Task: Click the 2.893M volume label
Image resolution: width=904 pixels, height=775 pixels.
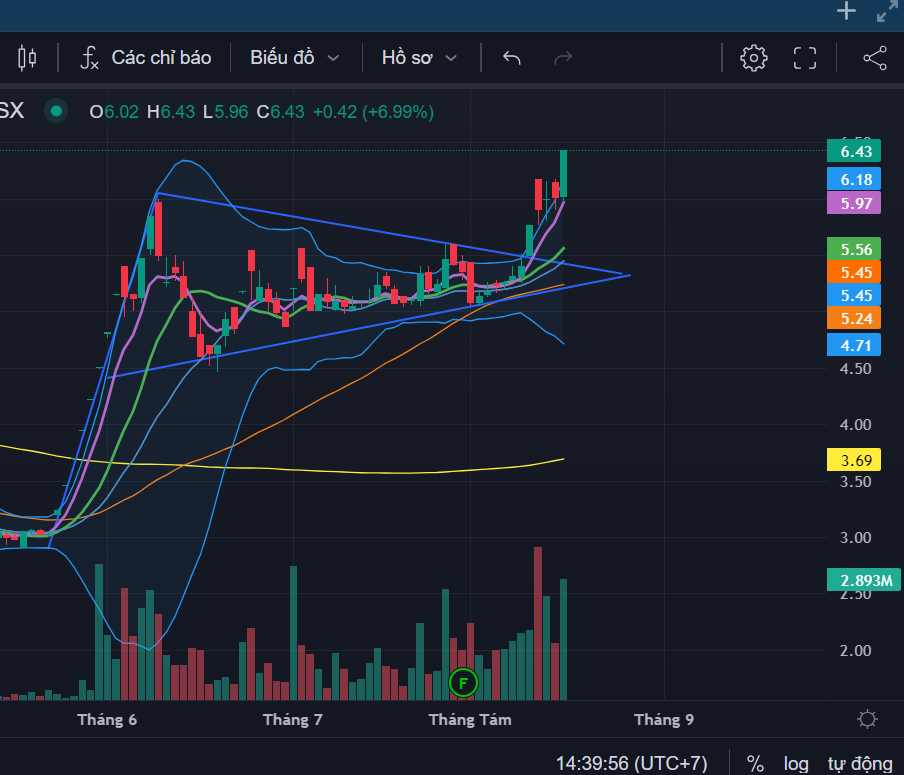Action: click(x=864, y=580)
